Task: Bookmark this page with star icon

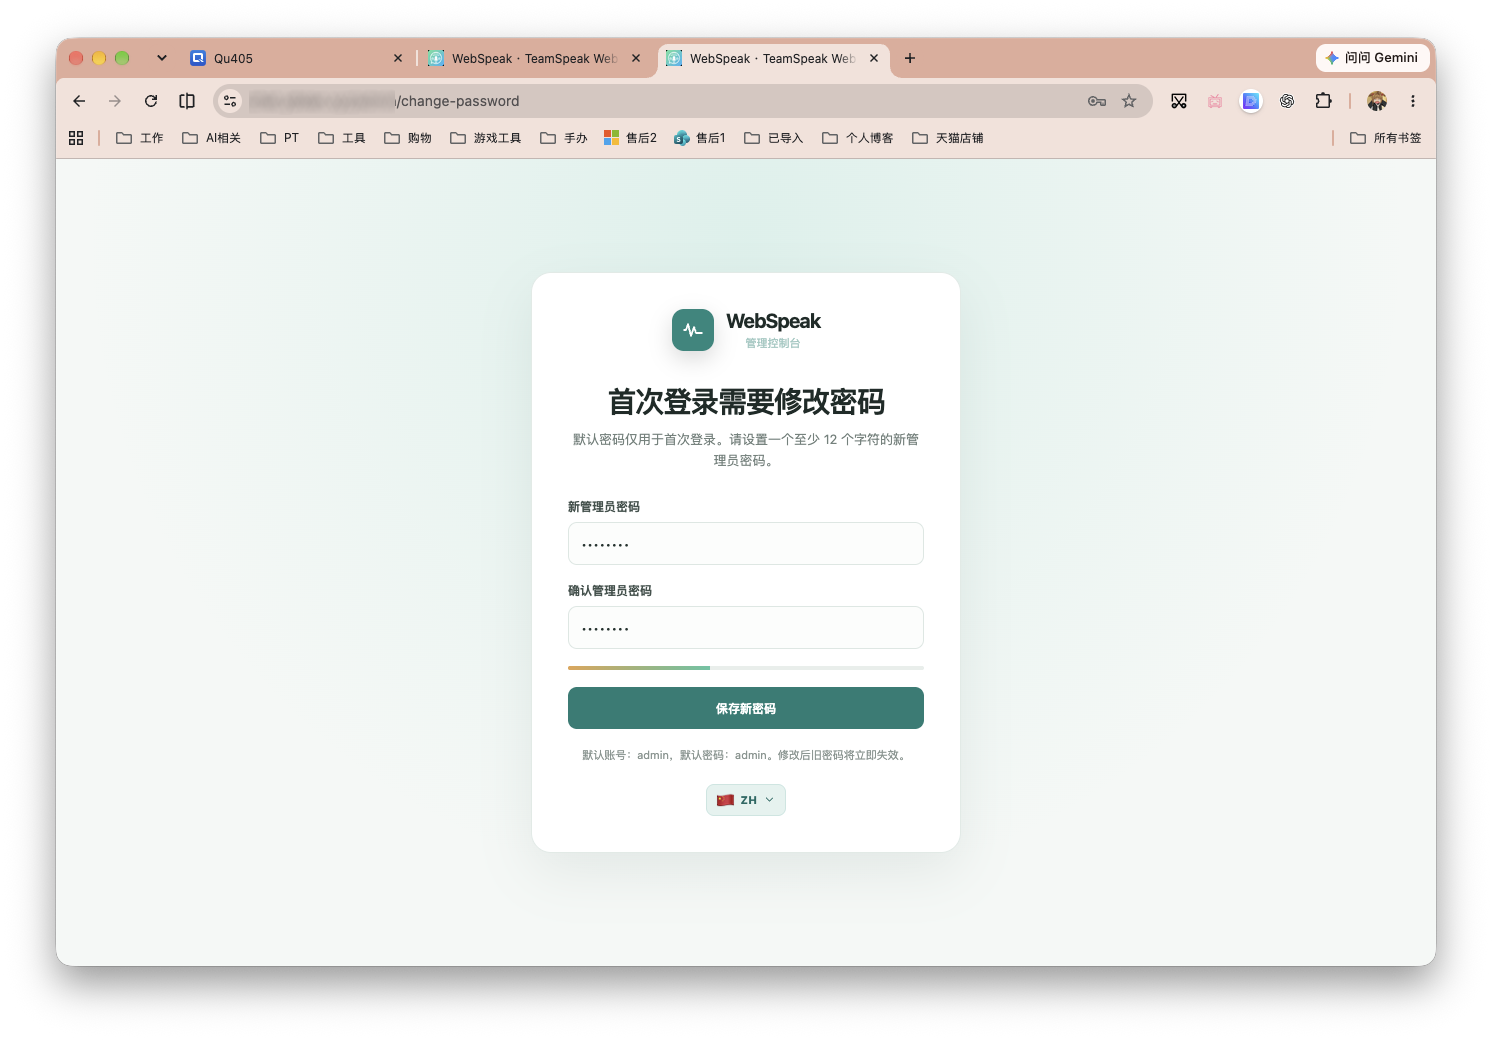Action: [1129, 101]
